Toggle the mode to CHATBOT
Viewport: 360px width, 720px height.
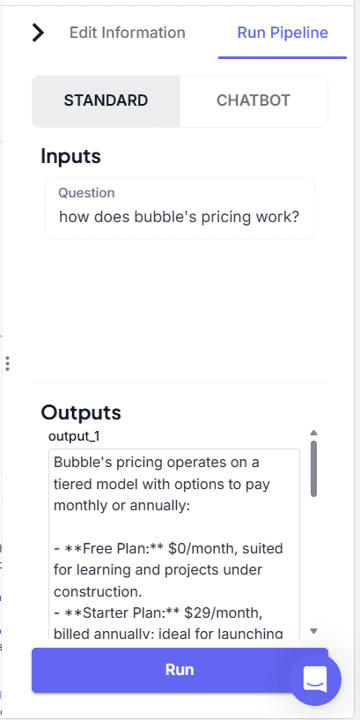253,101
